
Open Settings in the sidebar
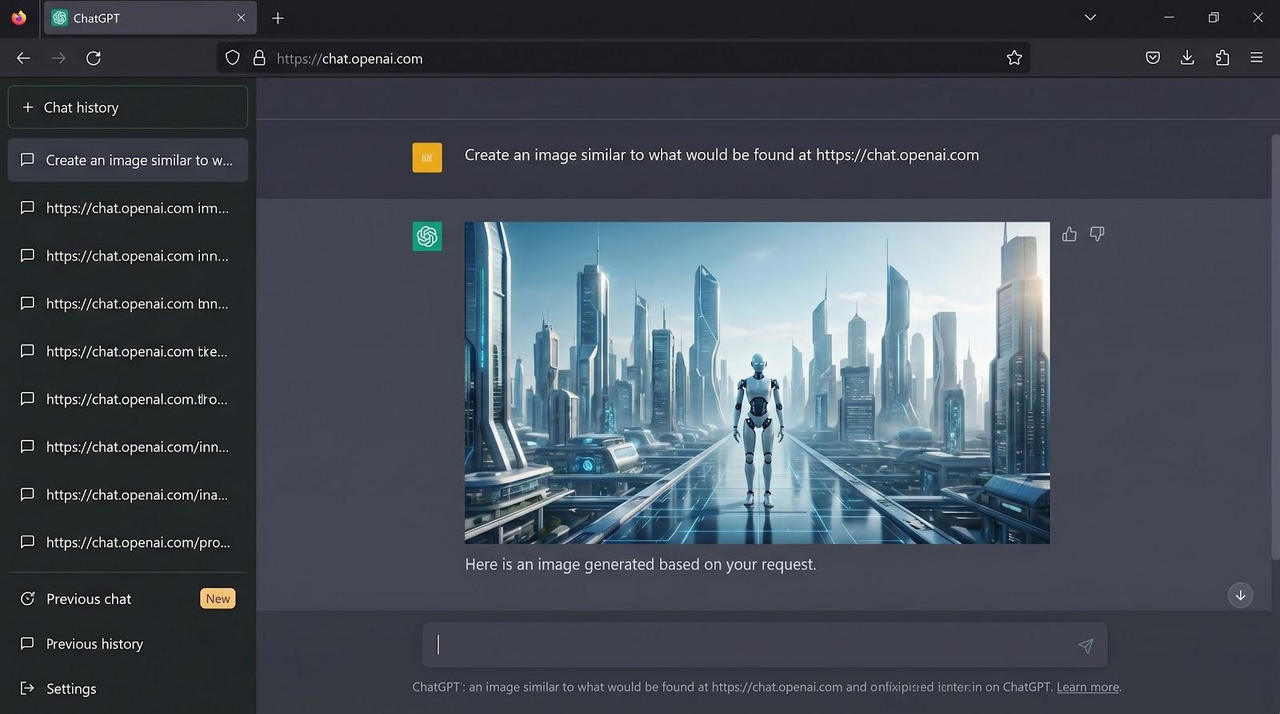(128, 689)
